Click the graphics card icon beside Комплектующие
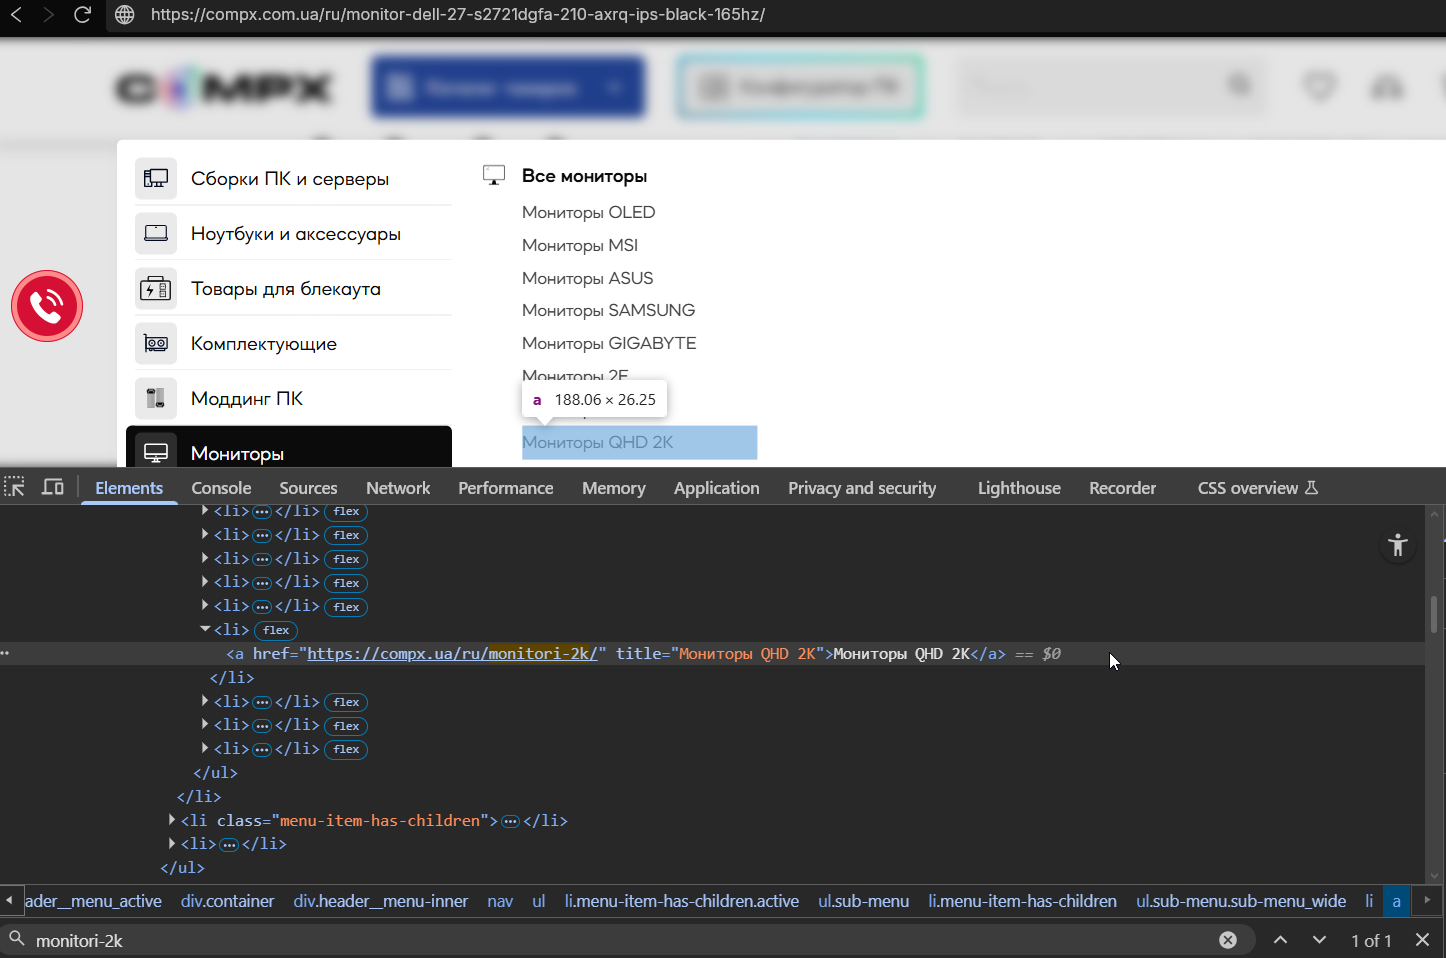This screenshot has height=958, width=1446. coord(156,344)
